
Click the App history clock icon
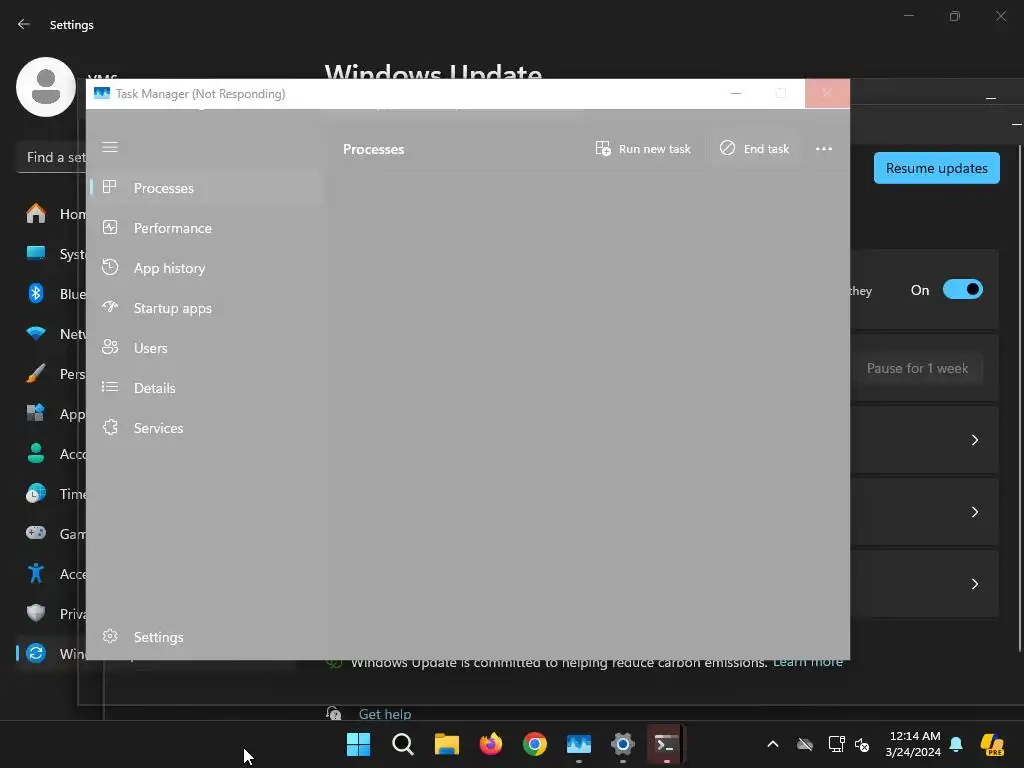[x=110, y=267]
